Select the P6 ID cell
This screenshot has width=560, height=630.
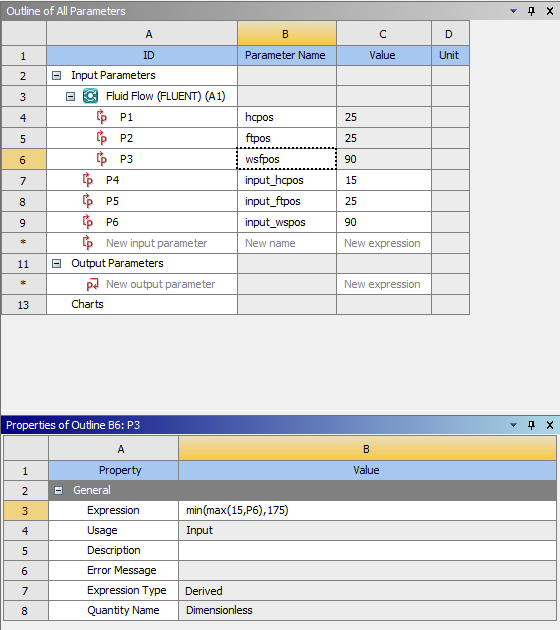(x=142, y=222)
